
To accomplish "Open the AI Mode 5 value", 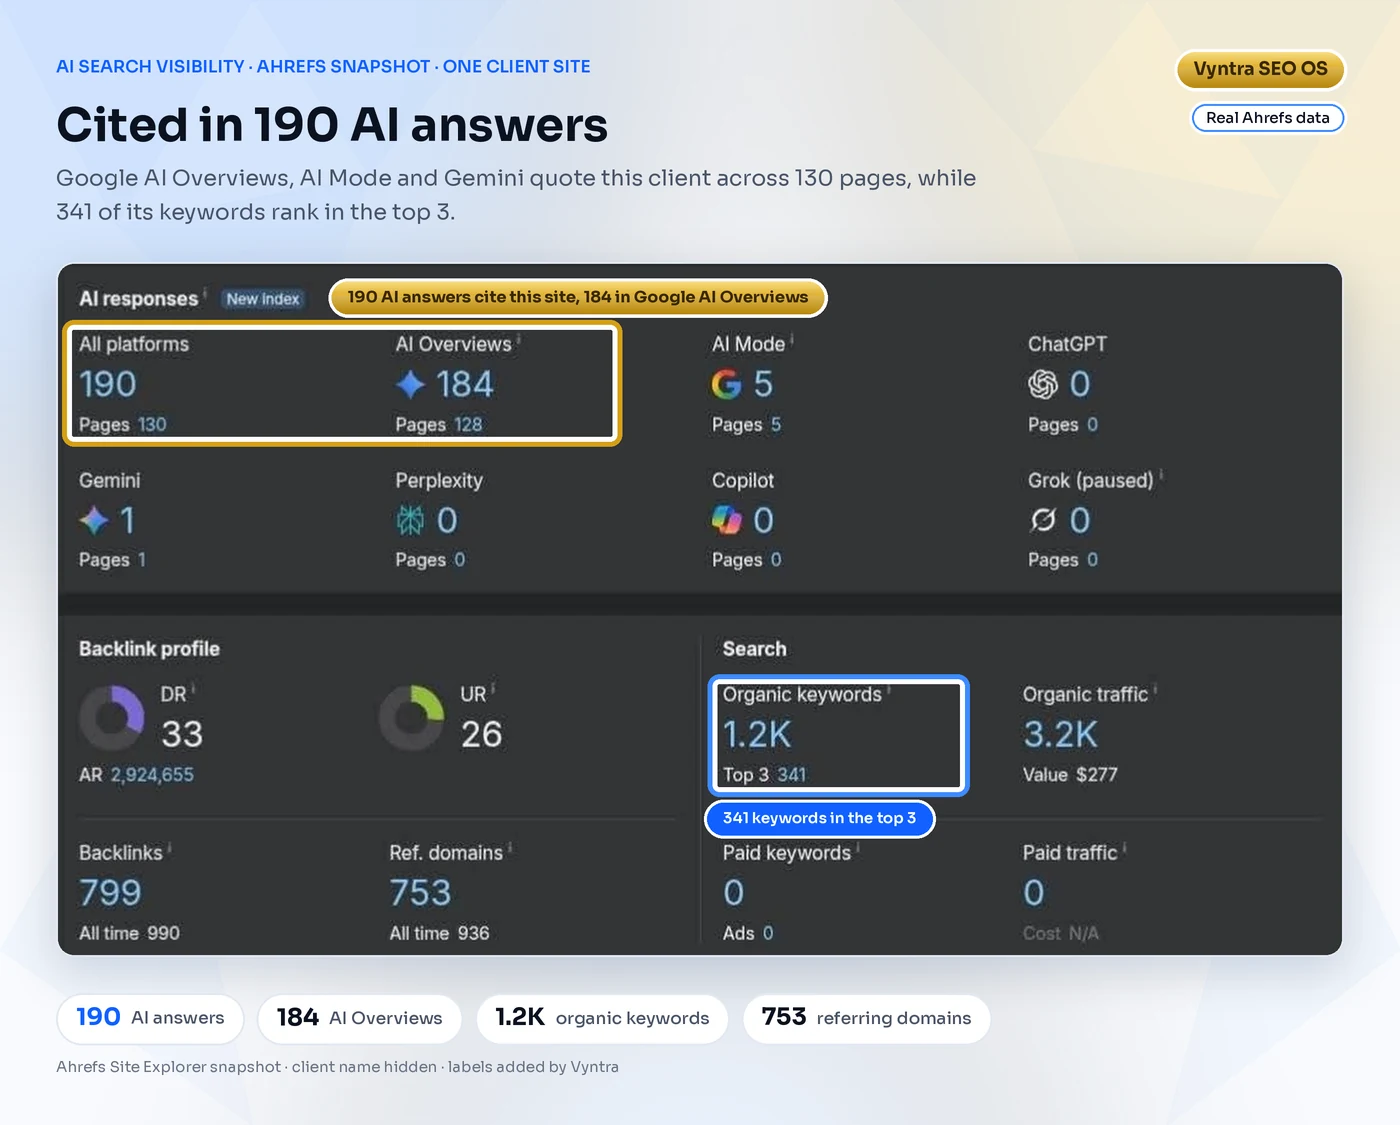I will 763,384.
